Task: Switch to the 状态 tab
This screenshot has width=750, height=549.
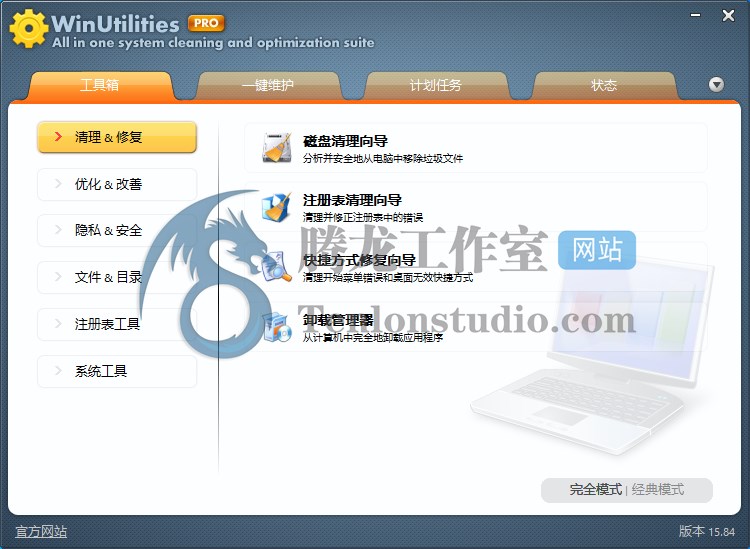Action: [x=604, y=86]
